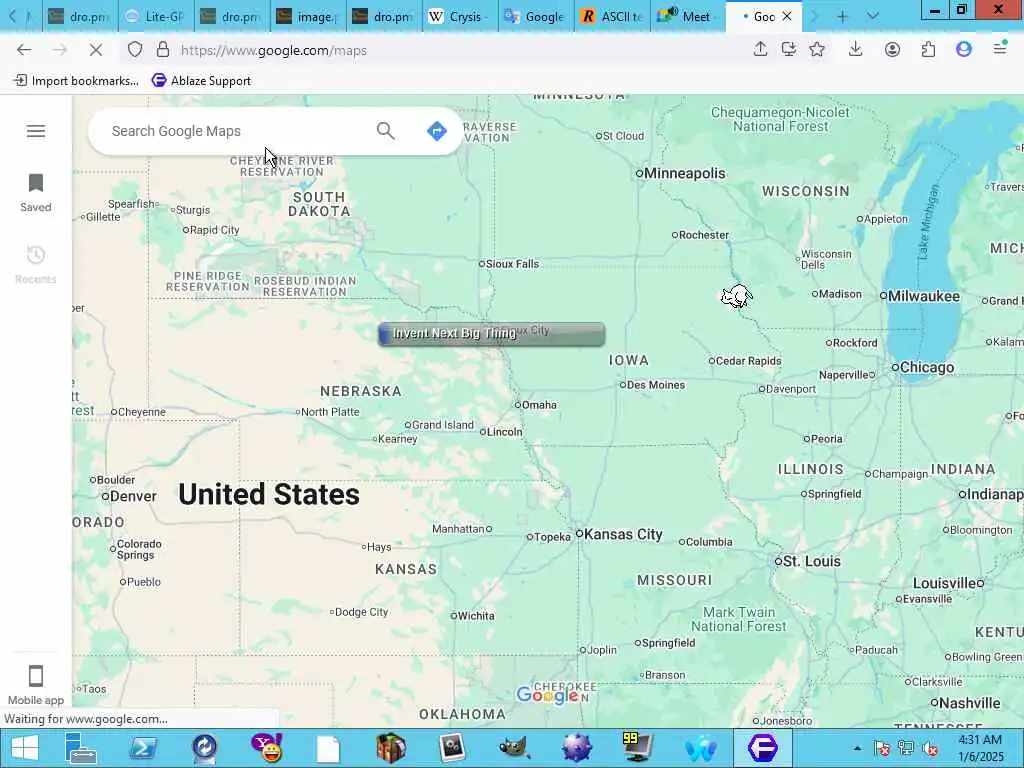Open the Saved places panel
The width and height of the screenshot is (1024, 768).
pyautogui.click(x=36, y=193)
